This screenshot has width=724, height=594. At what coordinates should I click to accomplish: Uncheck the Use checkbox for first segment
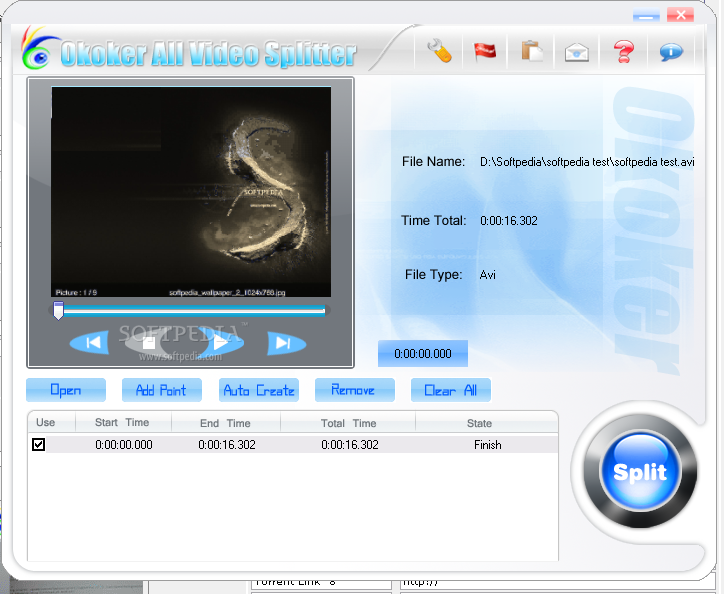38,444
